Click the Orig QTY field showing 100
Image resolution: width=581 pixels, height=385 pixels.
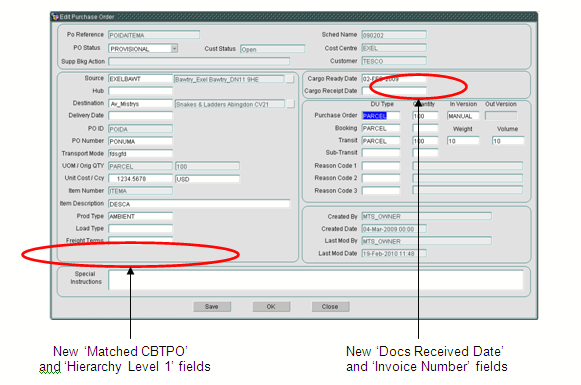(x=207, y=166)
